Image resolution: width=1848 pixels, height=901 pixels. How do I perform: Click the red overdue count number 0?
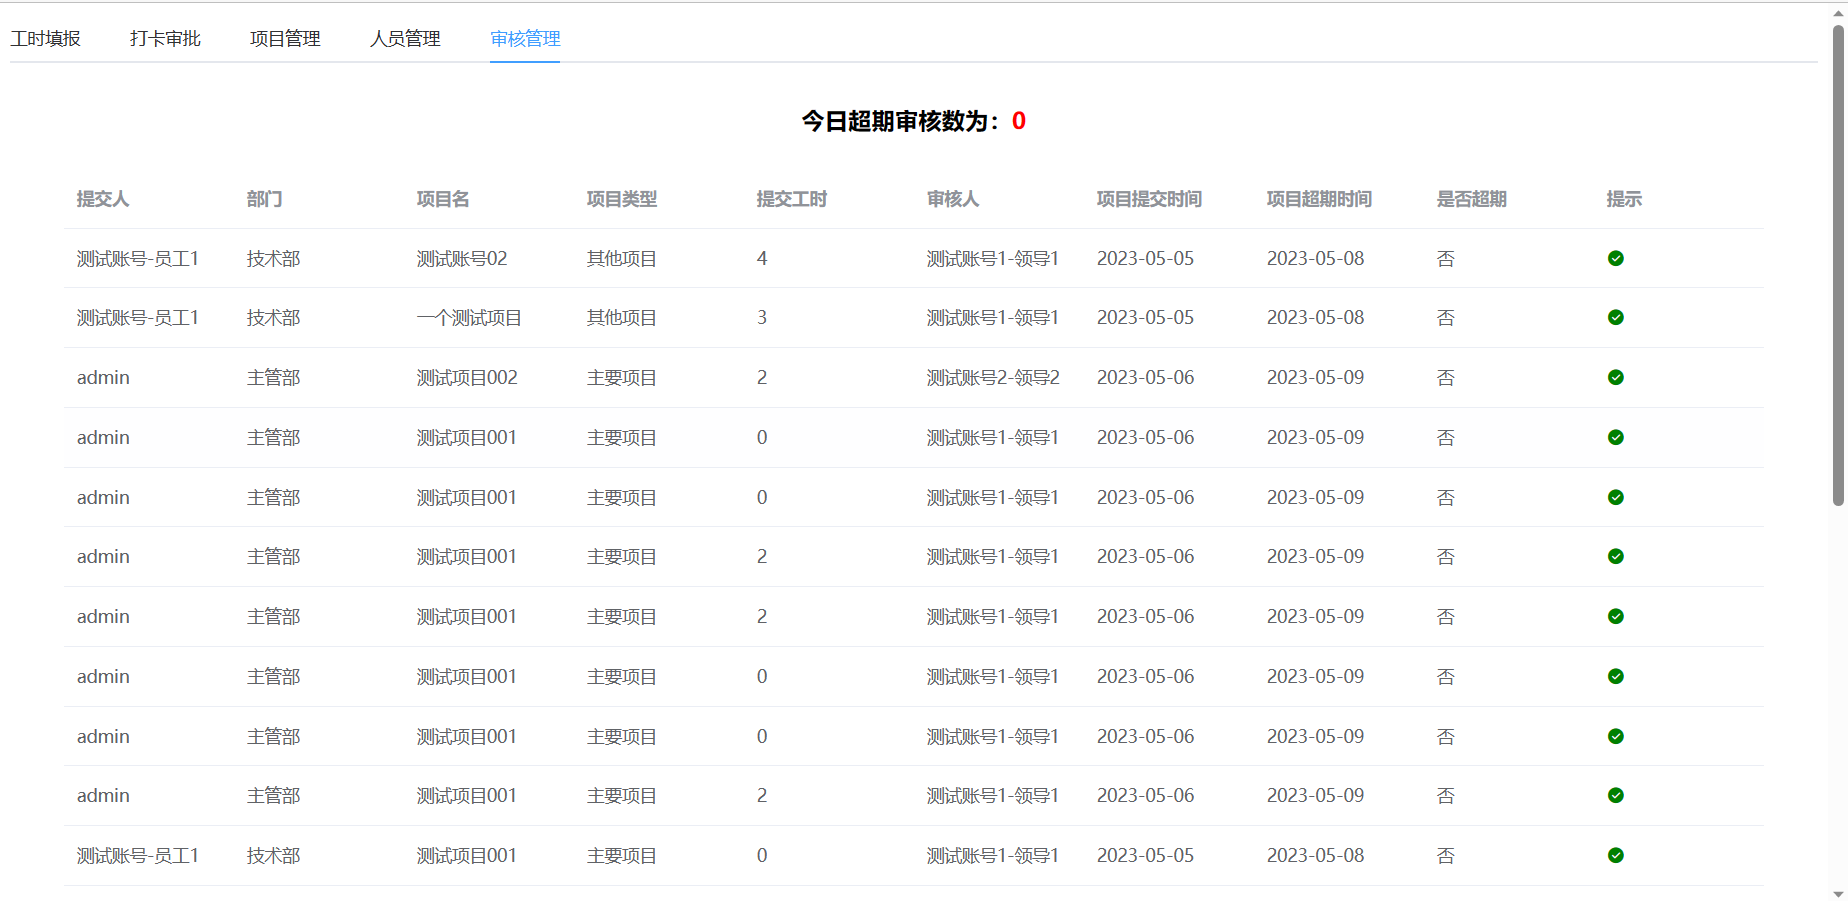coord(1018,121)
